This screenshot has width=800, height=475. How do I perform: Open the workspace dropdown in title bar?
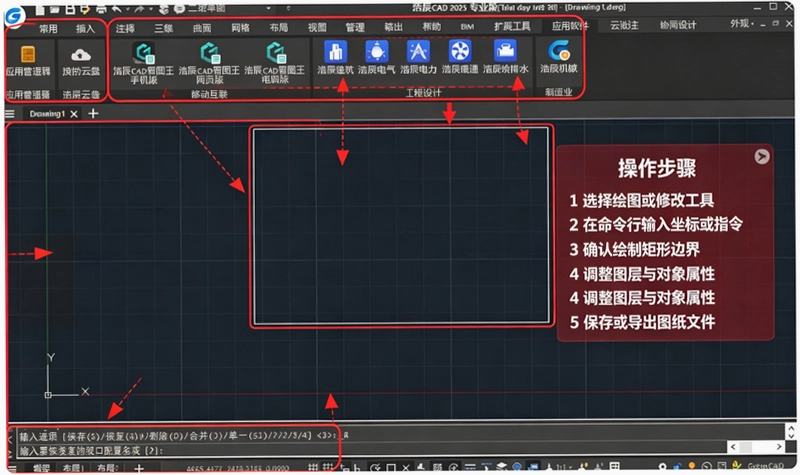(232, 9)
